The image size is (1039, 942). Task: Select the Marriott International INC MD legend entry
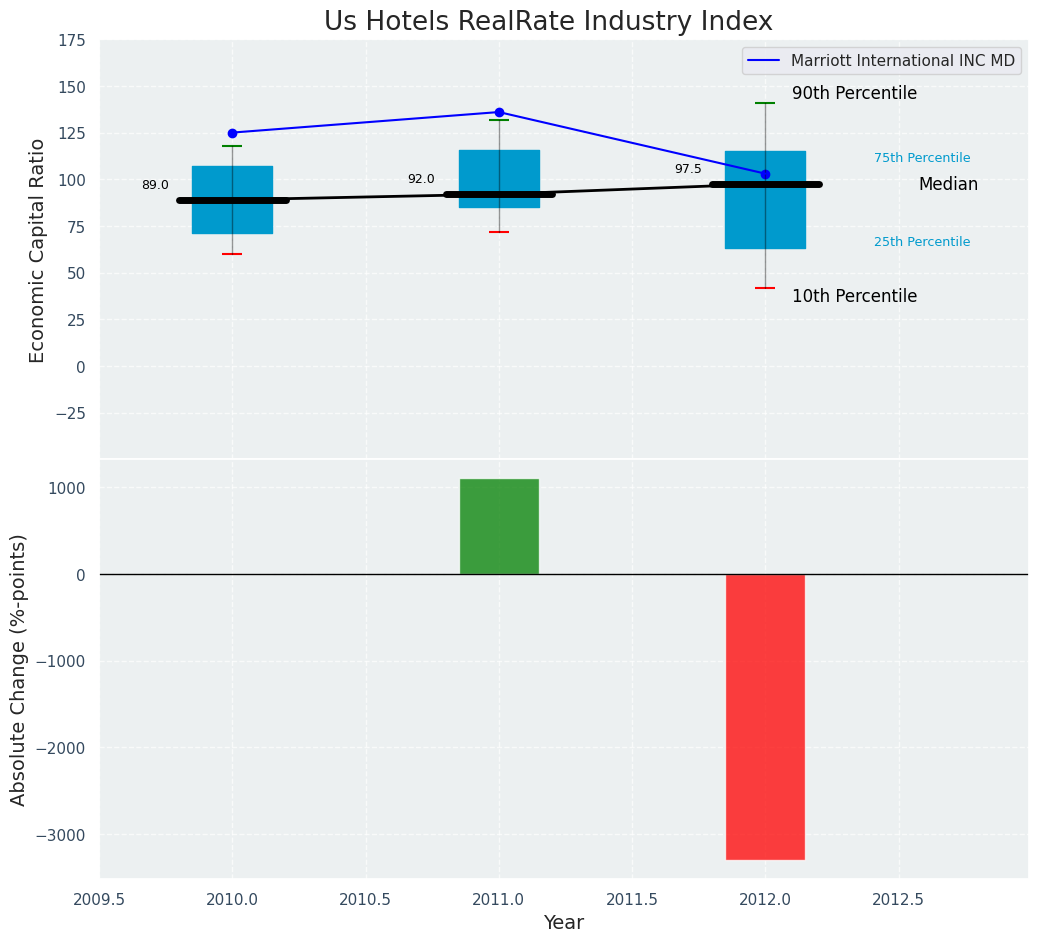point(880,61)
